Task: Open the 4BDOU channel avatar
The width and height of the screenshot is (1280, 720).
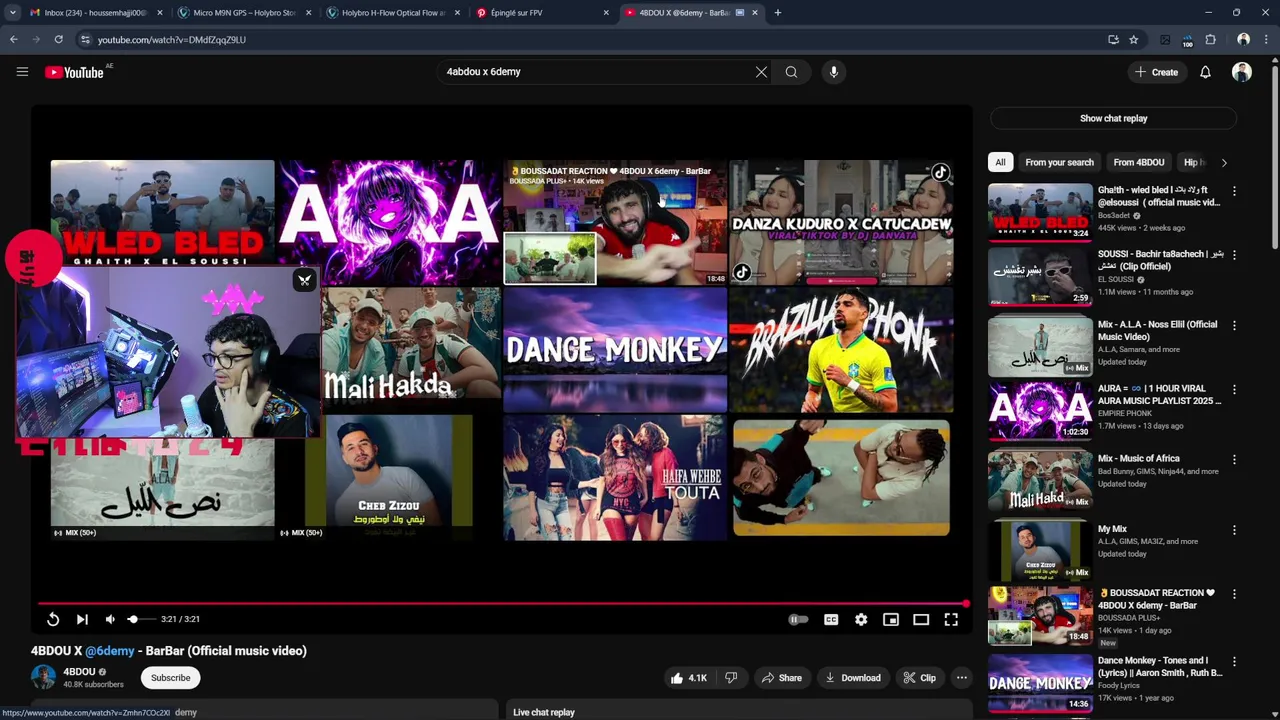Action: pyautogui.click(x=44, y=677)
